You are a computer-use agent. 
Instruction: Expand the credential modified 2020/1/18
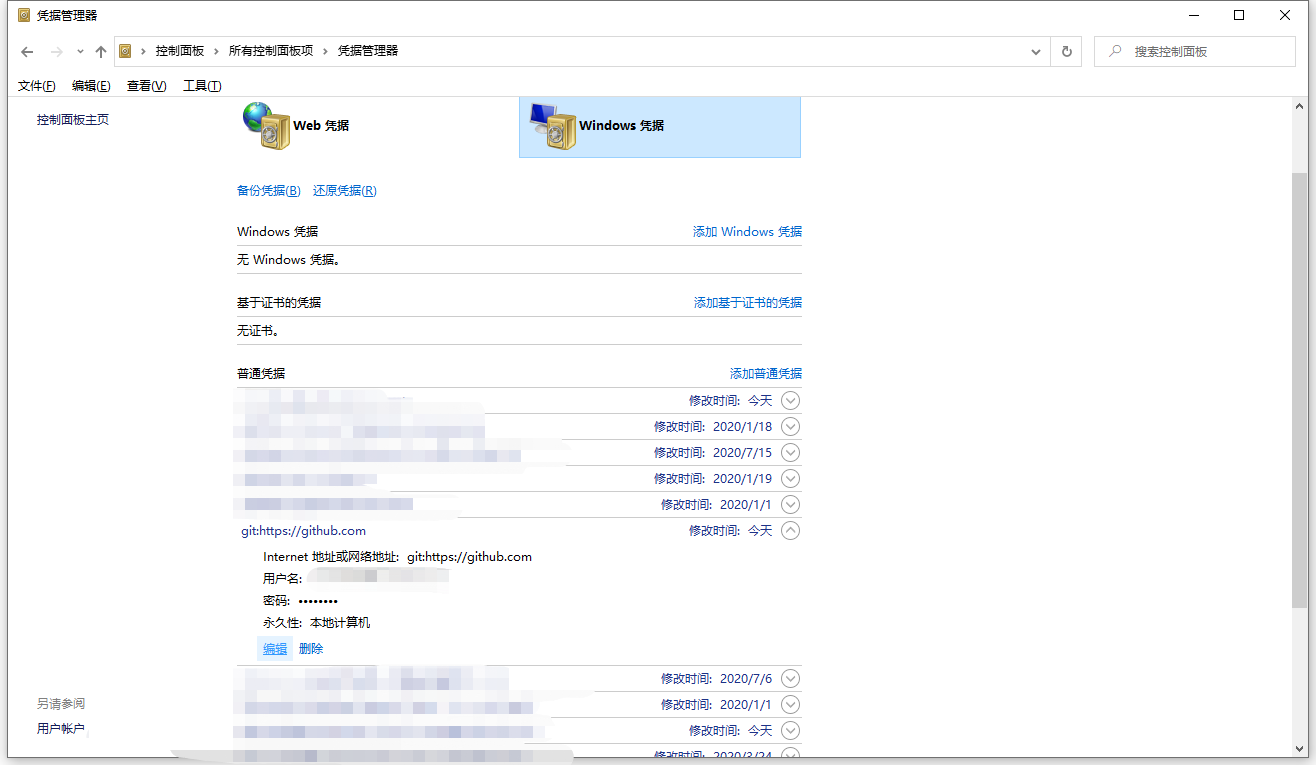(x=790, y=427)
